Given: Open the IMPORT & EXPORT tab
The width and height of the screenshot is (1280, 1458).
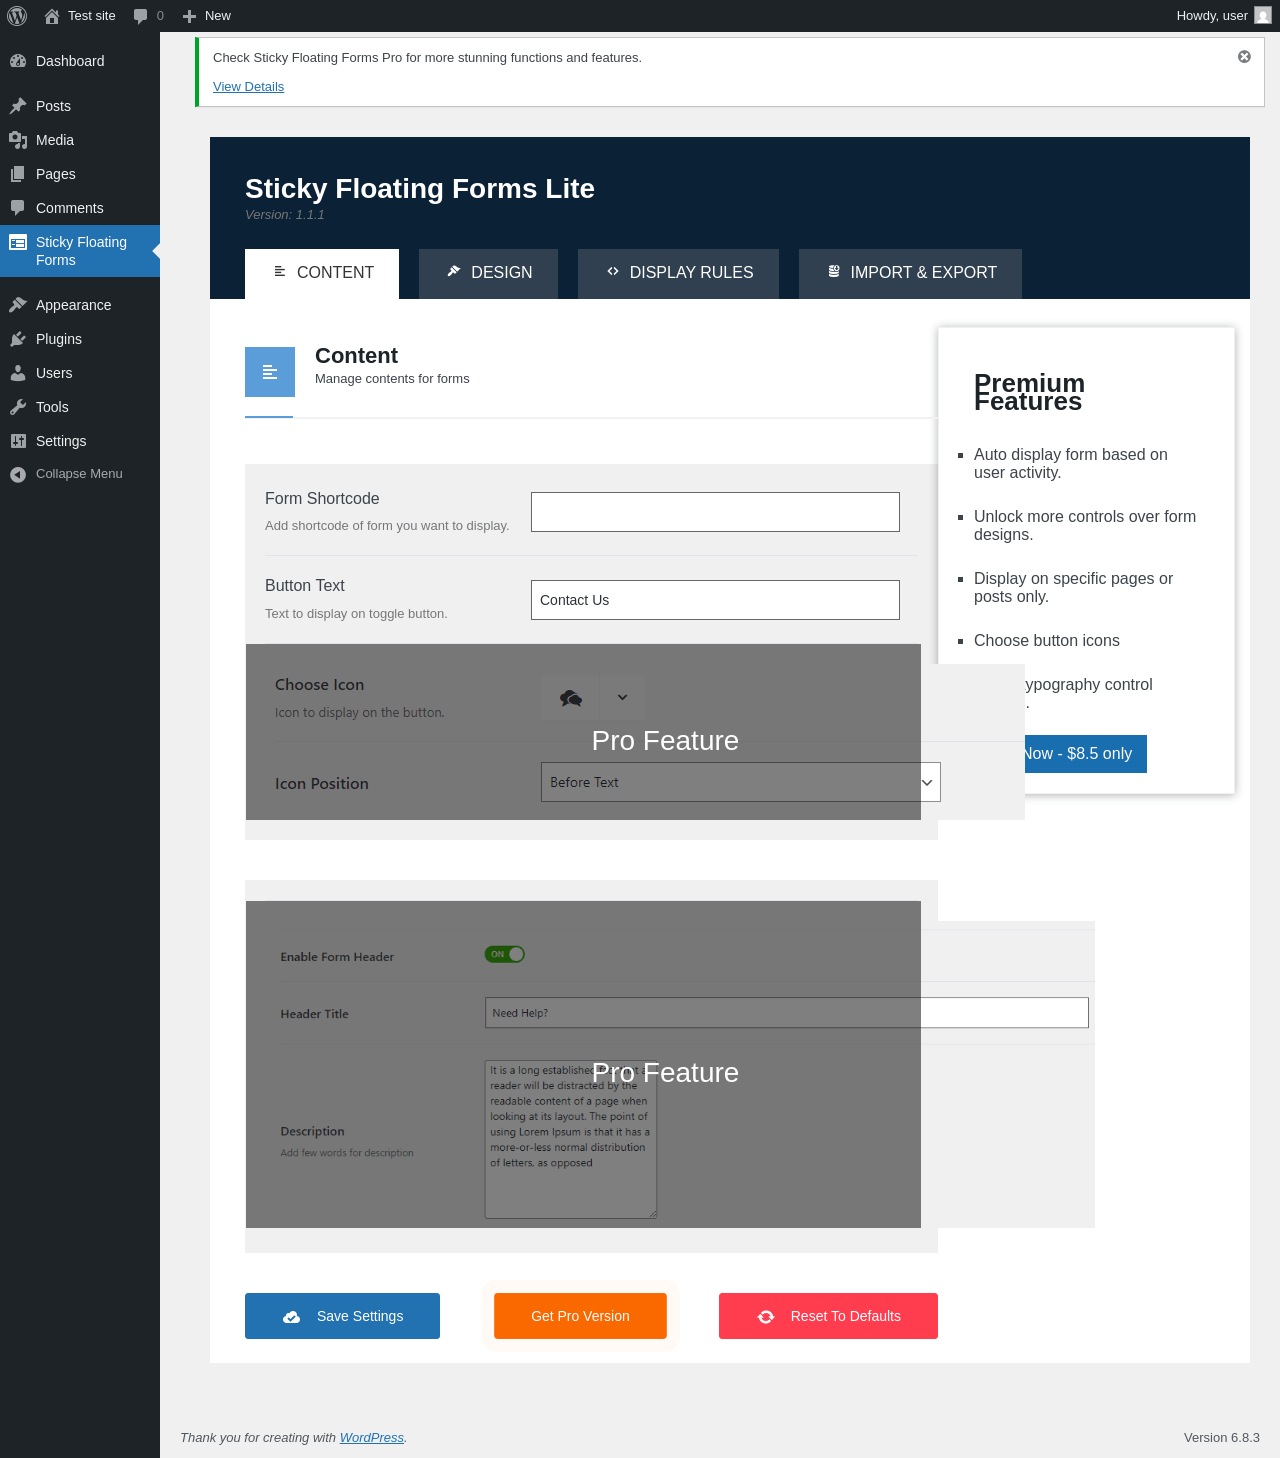Looking at the screenshot, I should (910, 274).
